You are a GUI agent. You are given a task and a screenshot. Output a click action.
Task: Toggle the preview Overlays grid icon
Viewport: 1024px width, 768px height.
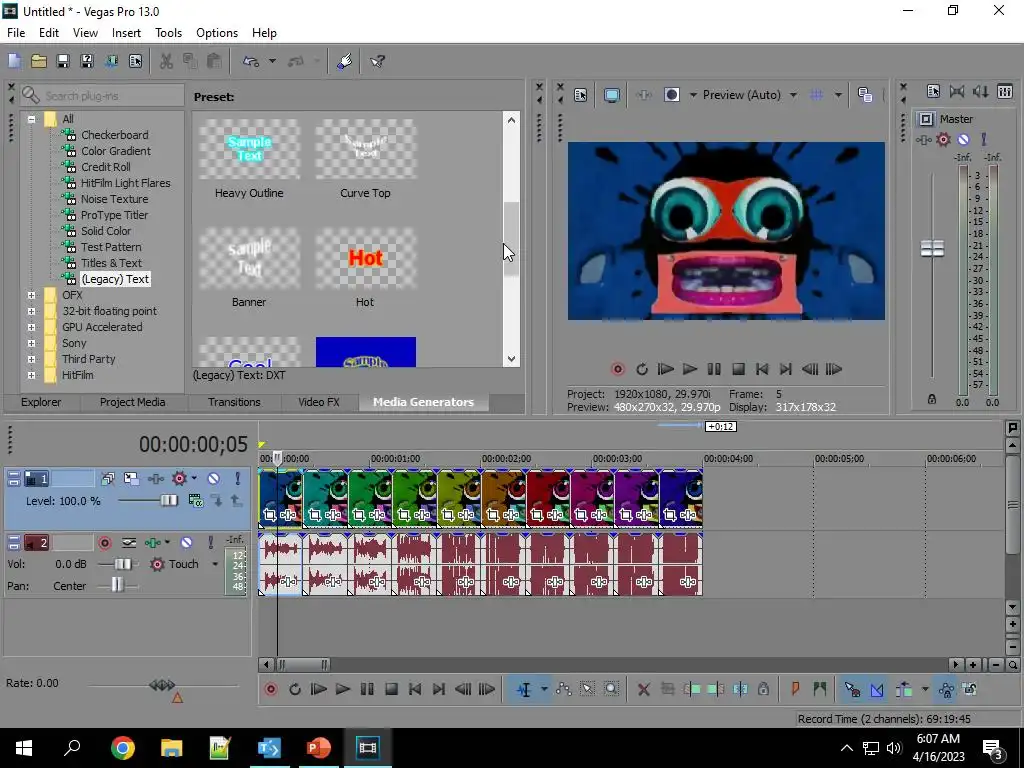tap(816, 95)
